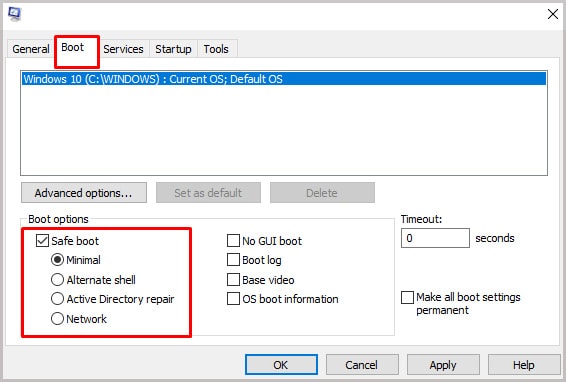566x382 pixels.
Task: Check OS boot information
Action: click(x=233, y=299)
